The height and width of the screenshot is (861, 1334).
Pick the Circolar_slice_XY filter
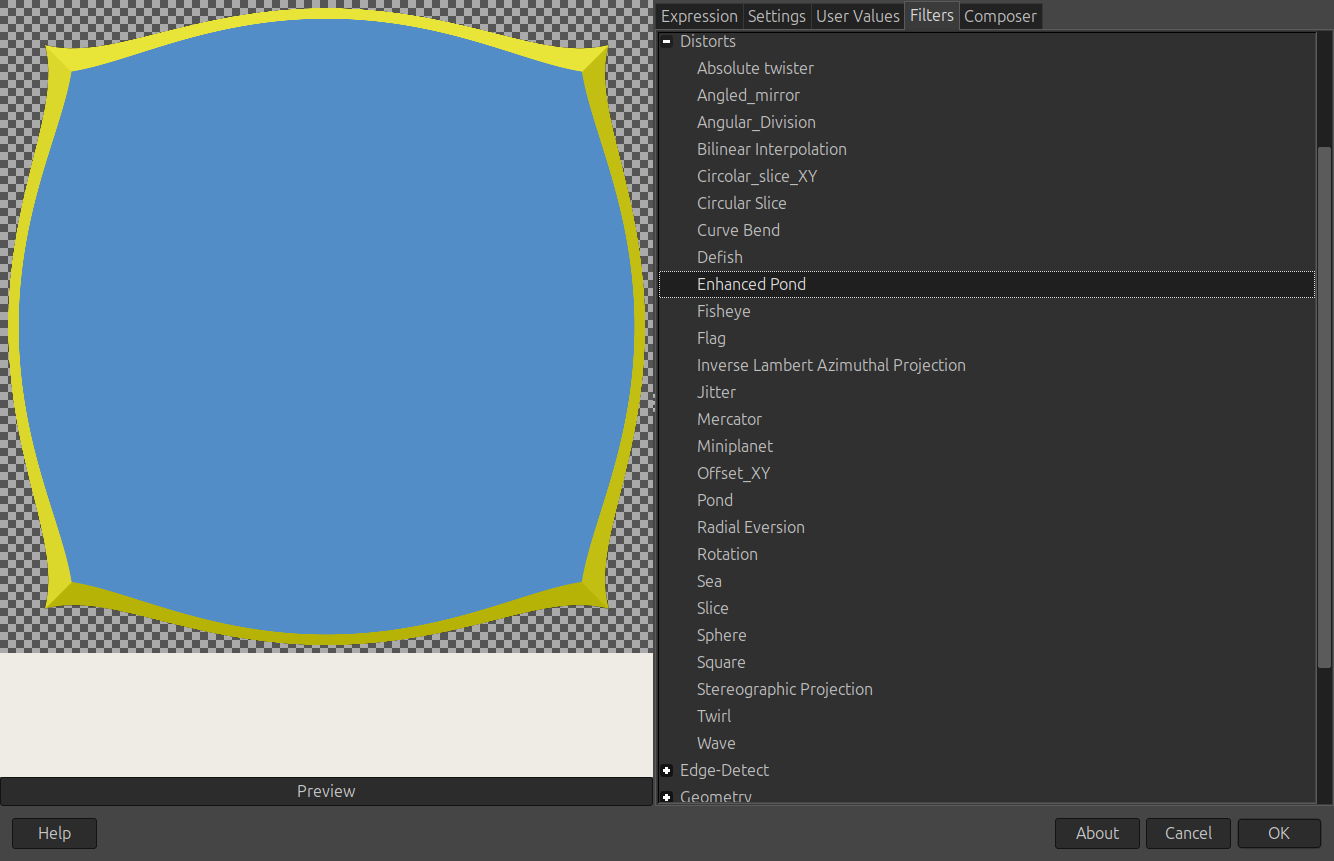coord(757,176)
